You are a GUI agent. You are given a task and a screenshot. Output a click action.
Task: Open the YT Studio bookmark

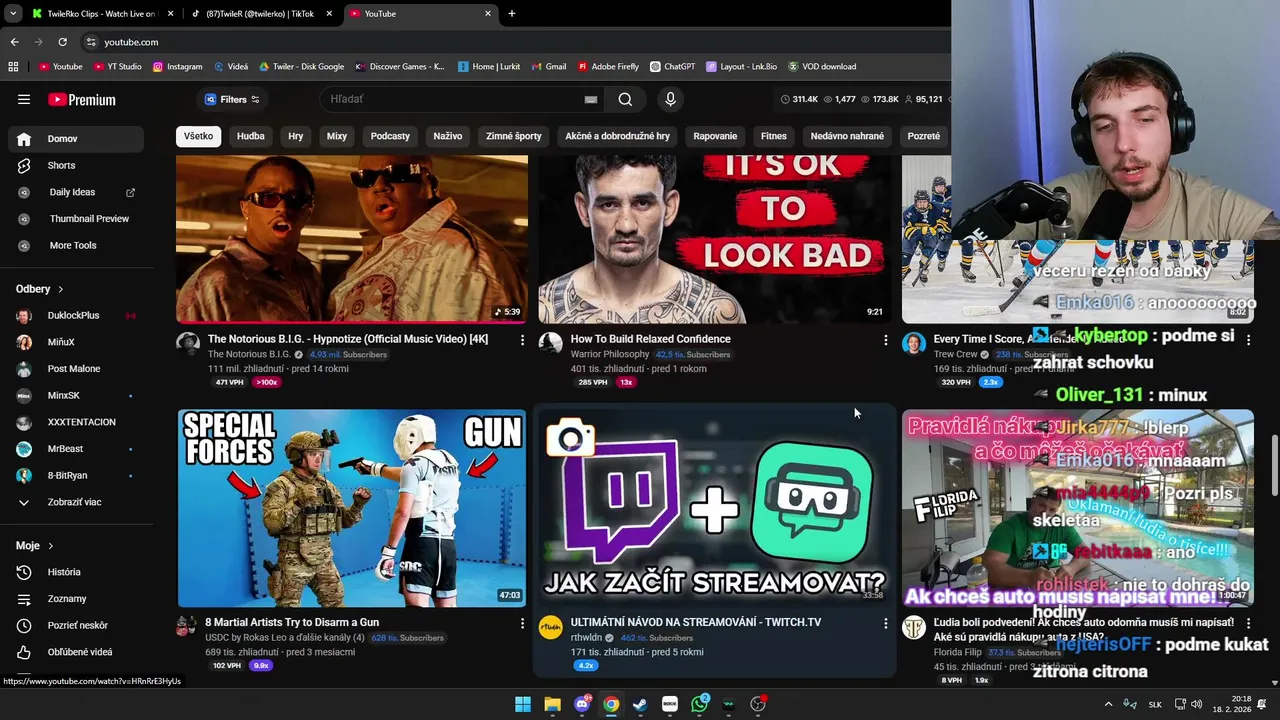[117, 67]
